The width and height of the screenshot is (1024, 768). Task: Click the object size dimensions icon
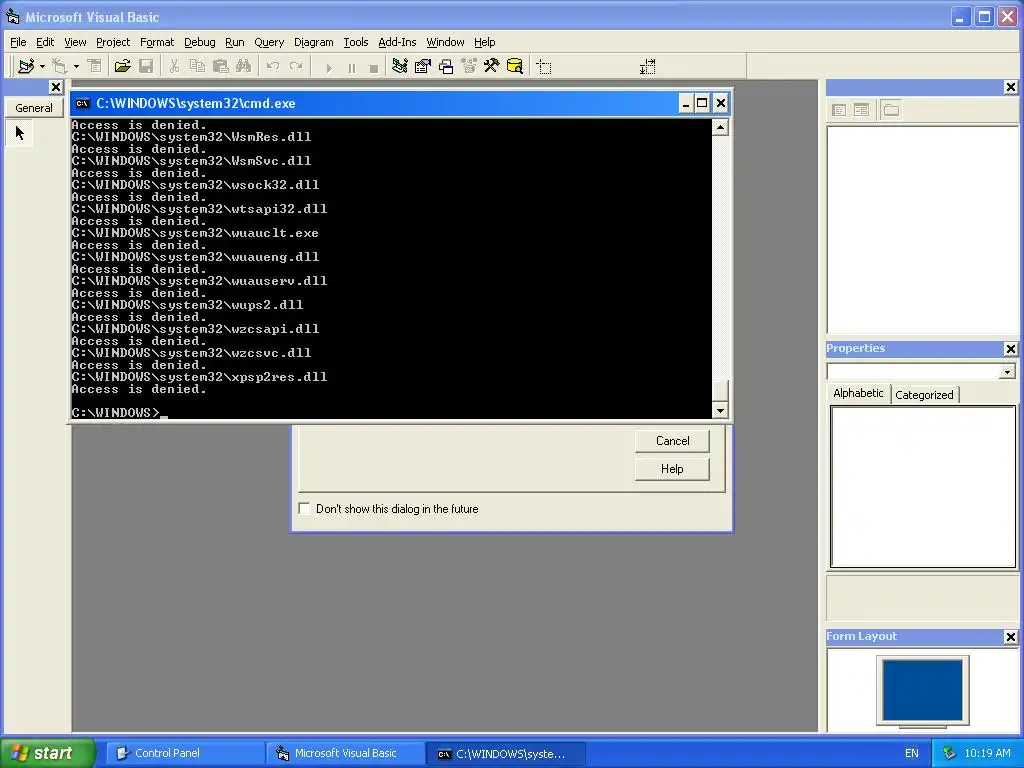(648, 67)
